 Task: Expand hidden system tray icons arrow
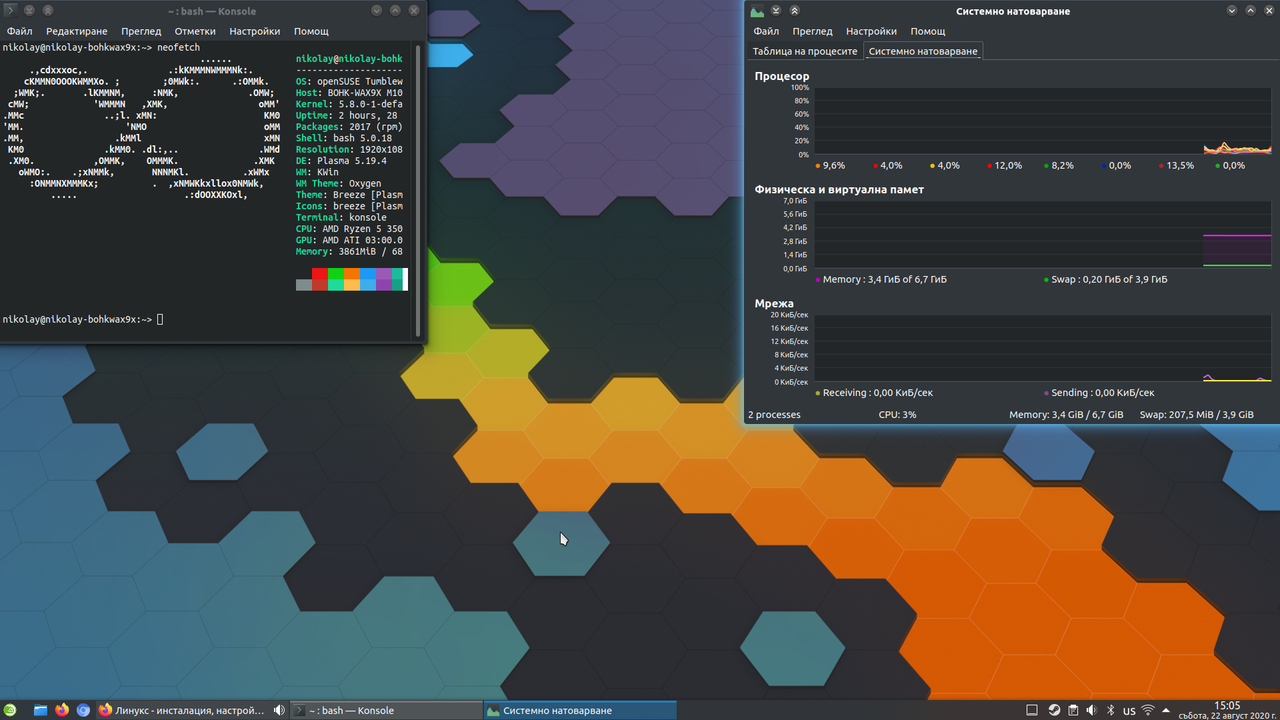coord(1166,710)
